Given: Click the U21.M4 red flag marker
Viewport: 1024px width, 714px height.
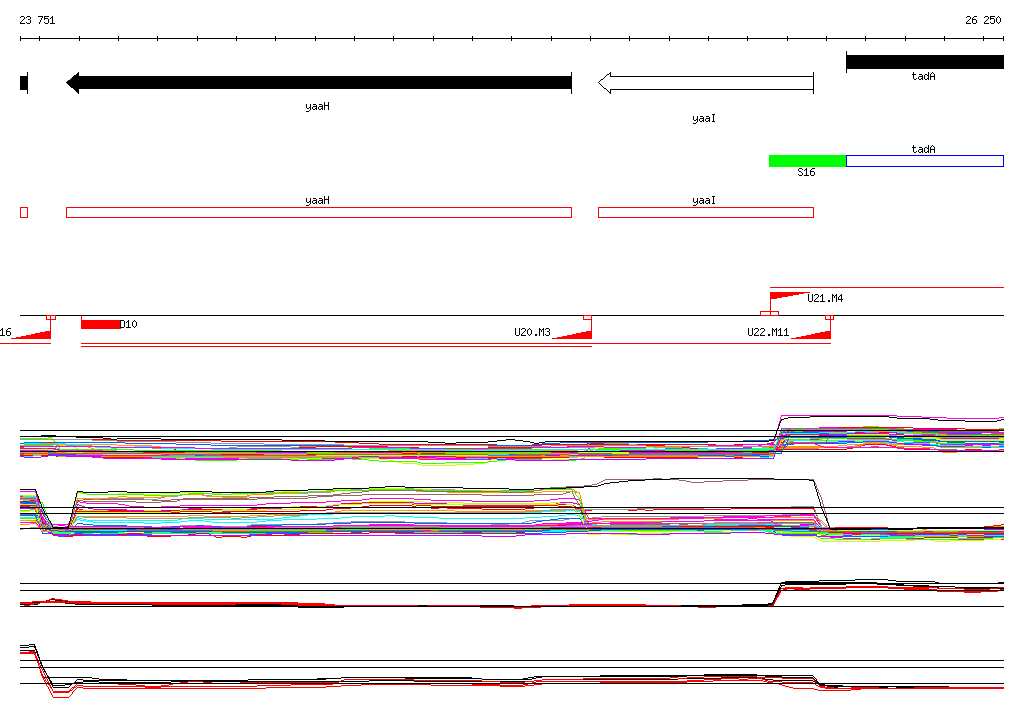Looking at the screenshot, I should (788, 297).
